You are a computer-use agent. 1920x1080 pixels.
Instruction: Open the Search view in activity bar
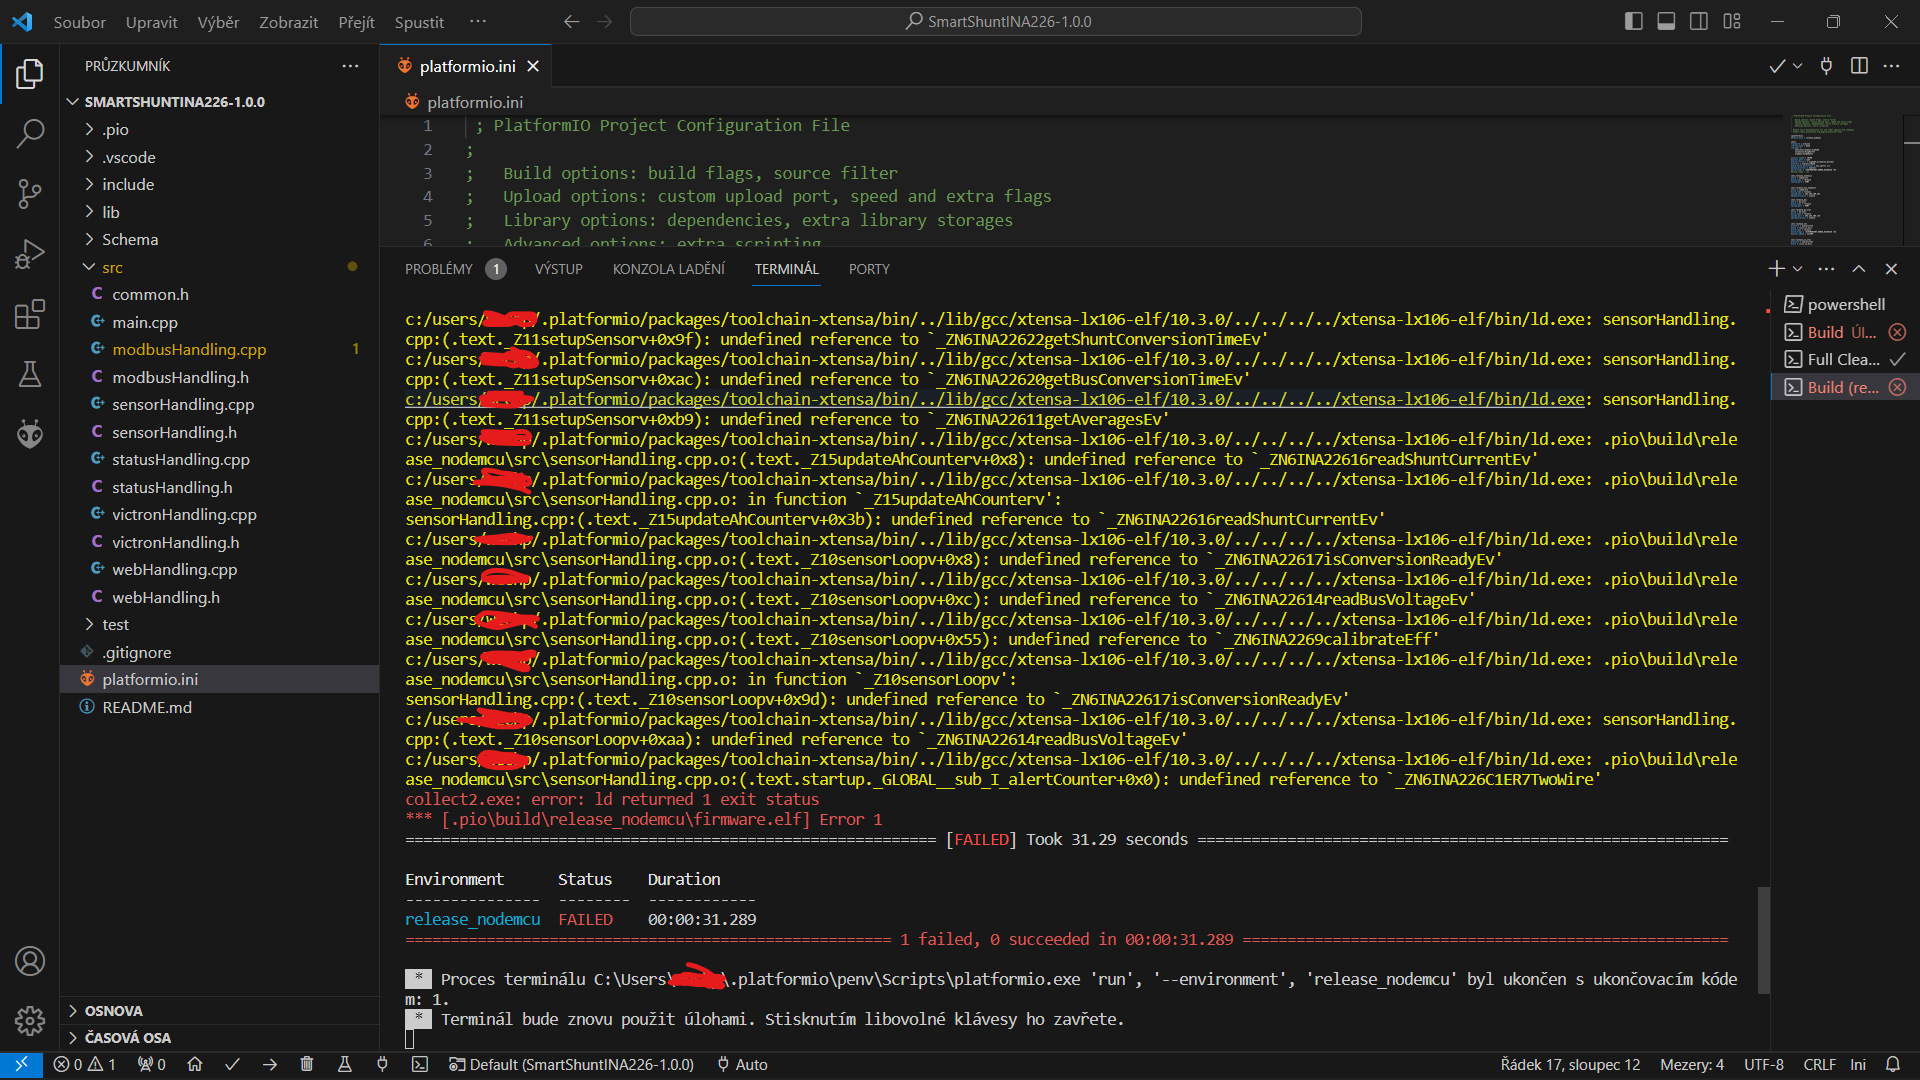pos(30,133)
